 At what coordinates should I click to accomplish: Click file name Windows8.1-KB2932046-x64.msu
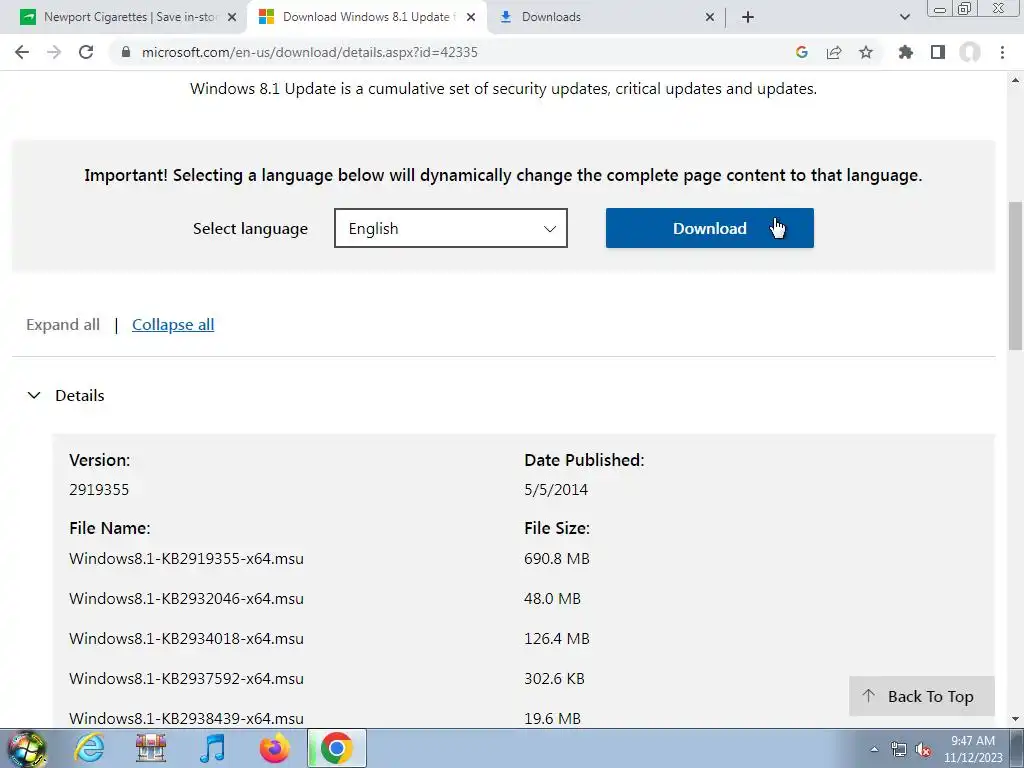186,598
